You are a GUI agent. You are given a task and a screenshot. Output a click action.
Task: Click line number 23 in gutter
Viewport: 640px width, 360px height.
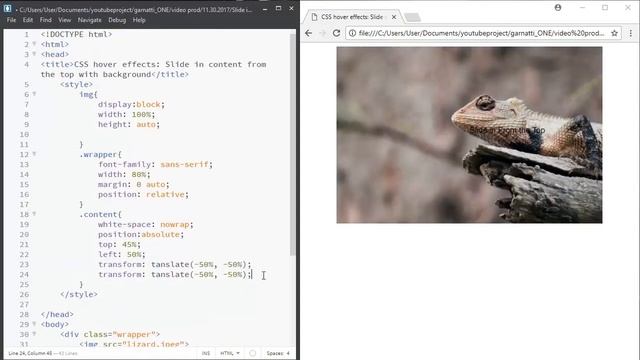tap(24, 264)
